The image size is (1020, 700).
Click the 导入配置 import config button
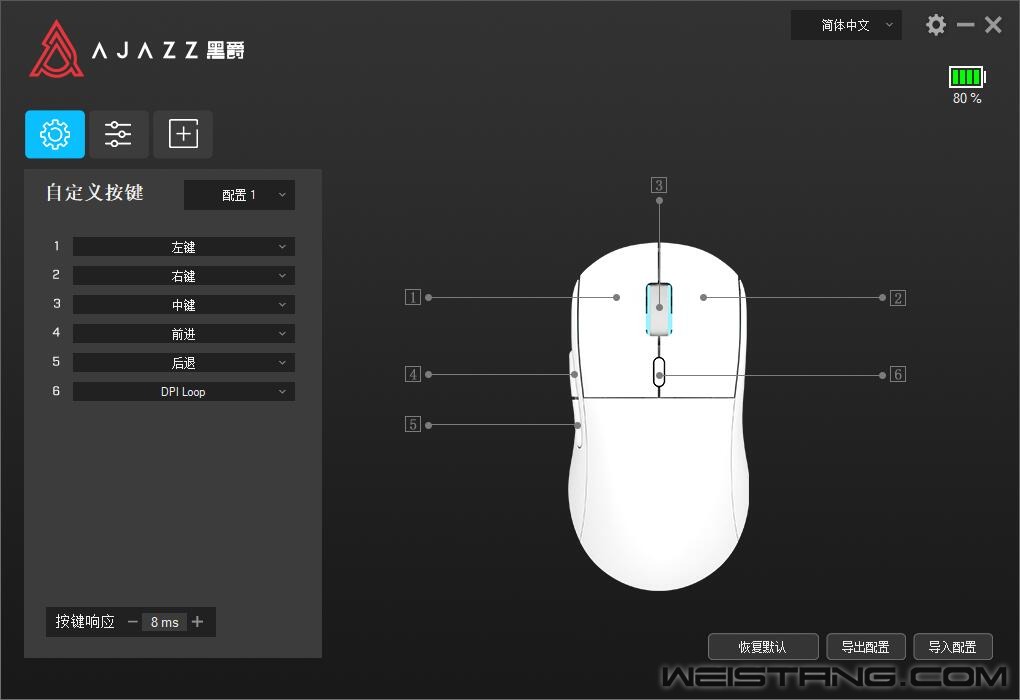(x=953, y=647)
